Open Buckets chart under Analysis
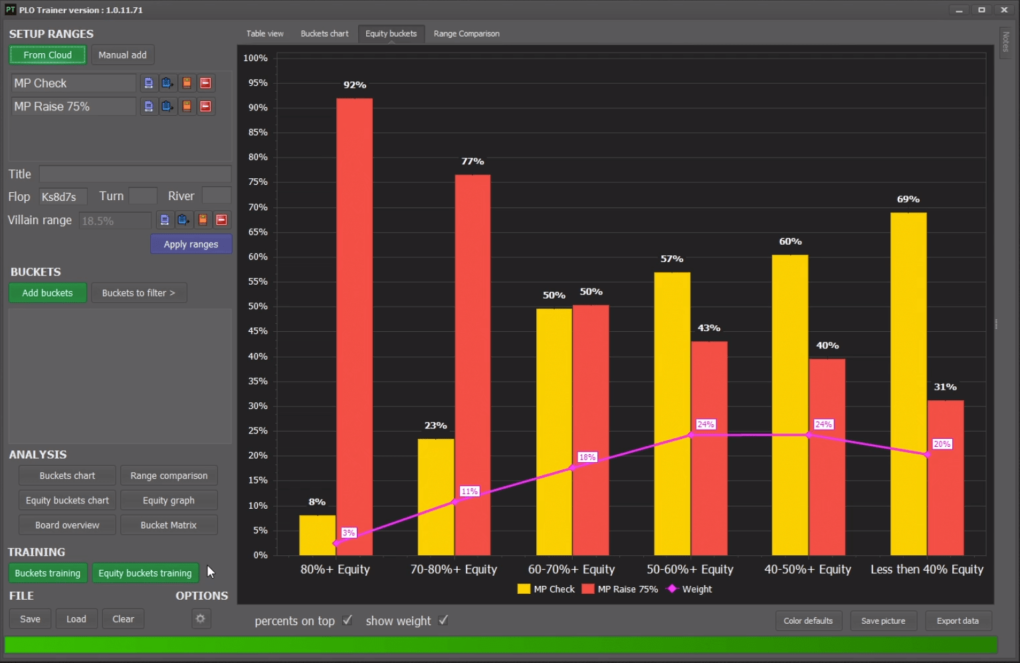 click(67, 476)
